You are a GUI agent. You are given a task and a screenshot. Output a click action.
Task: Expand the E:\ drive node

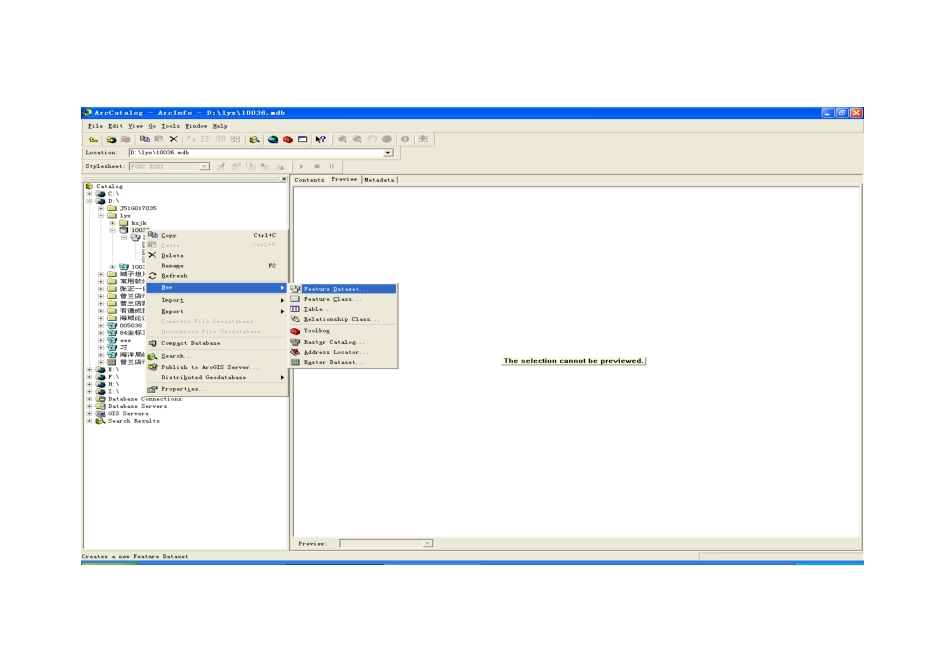(x=90, y=370)
